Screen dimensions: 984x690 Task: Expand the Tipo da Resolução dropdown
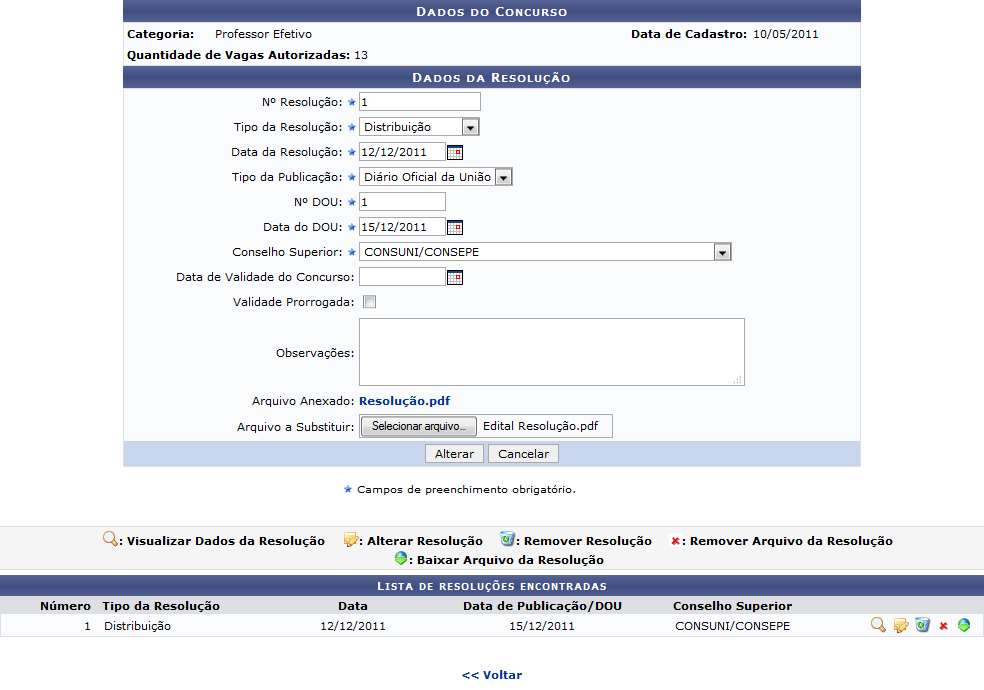470,127
